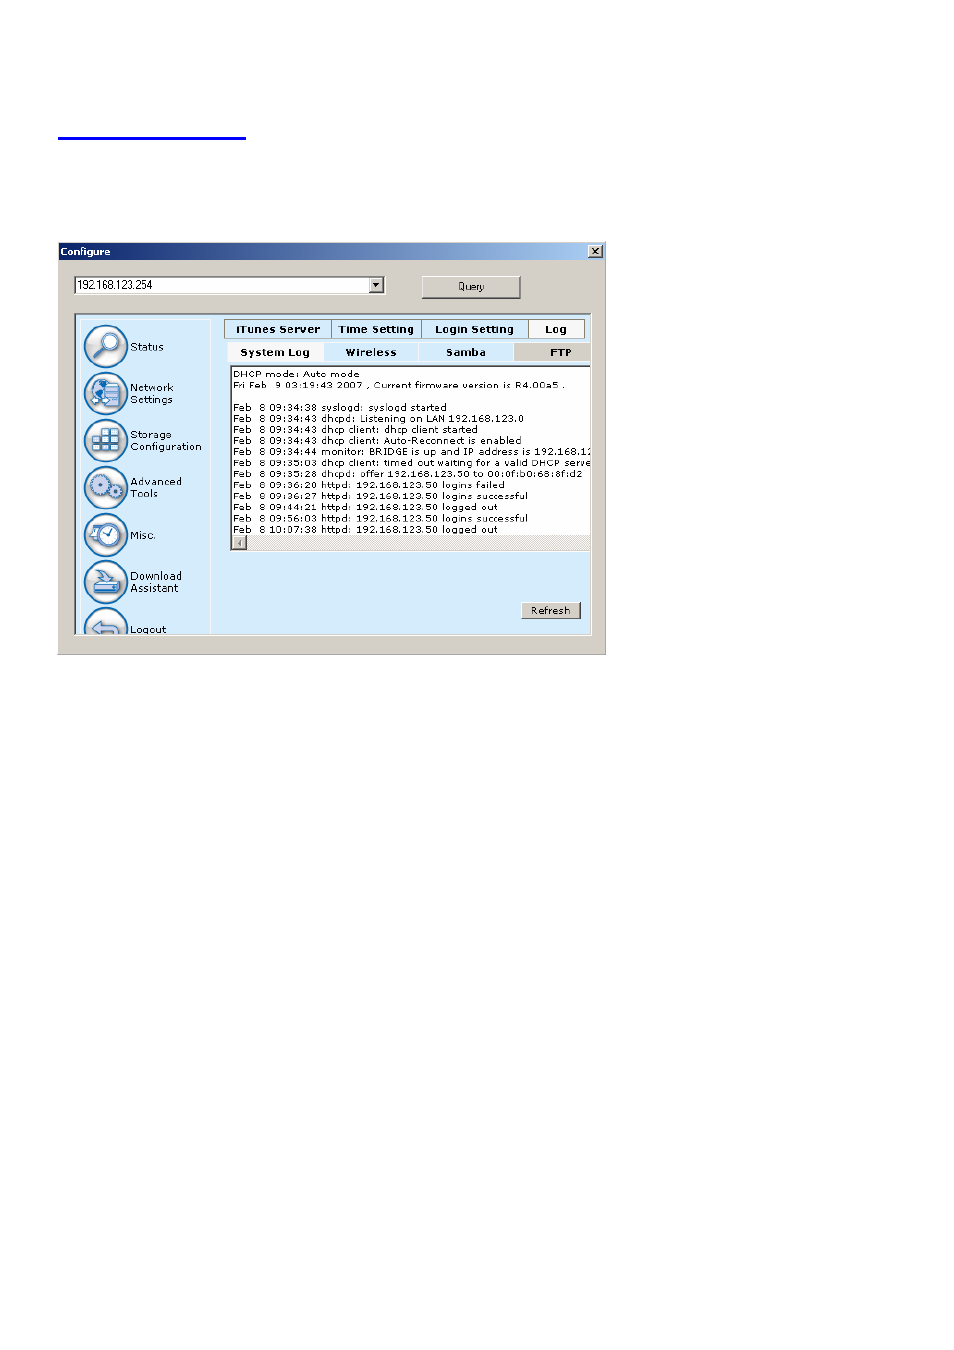
Task: Click the Refresh button
Action: (x=551, y=610)
